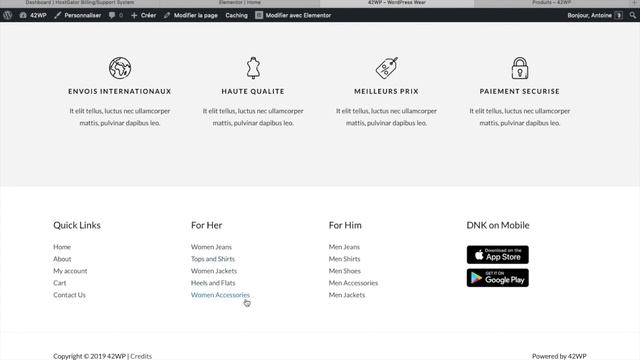Image resolution: width=640 pixels, height=360 pixels.
Task: Switch to the HostGator Billing browser tab
Action: pos(80,3)
